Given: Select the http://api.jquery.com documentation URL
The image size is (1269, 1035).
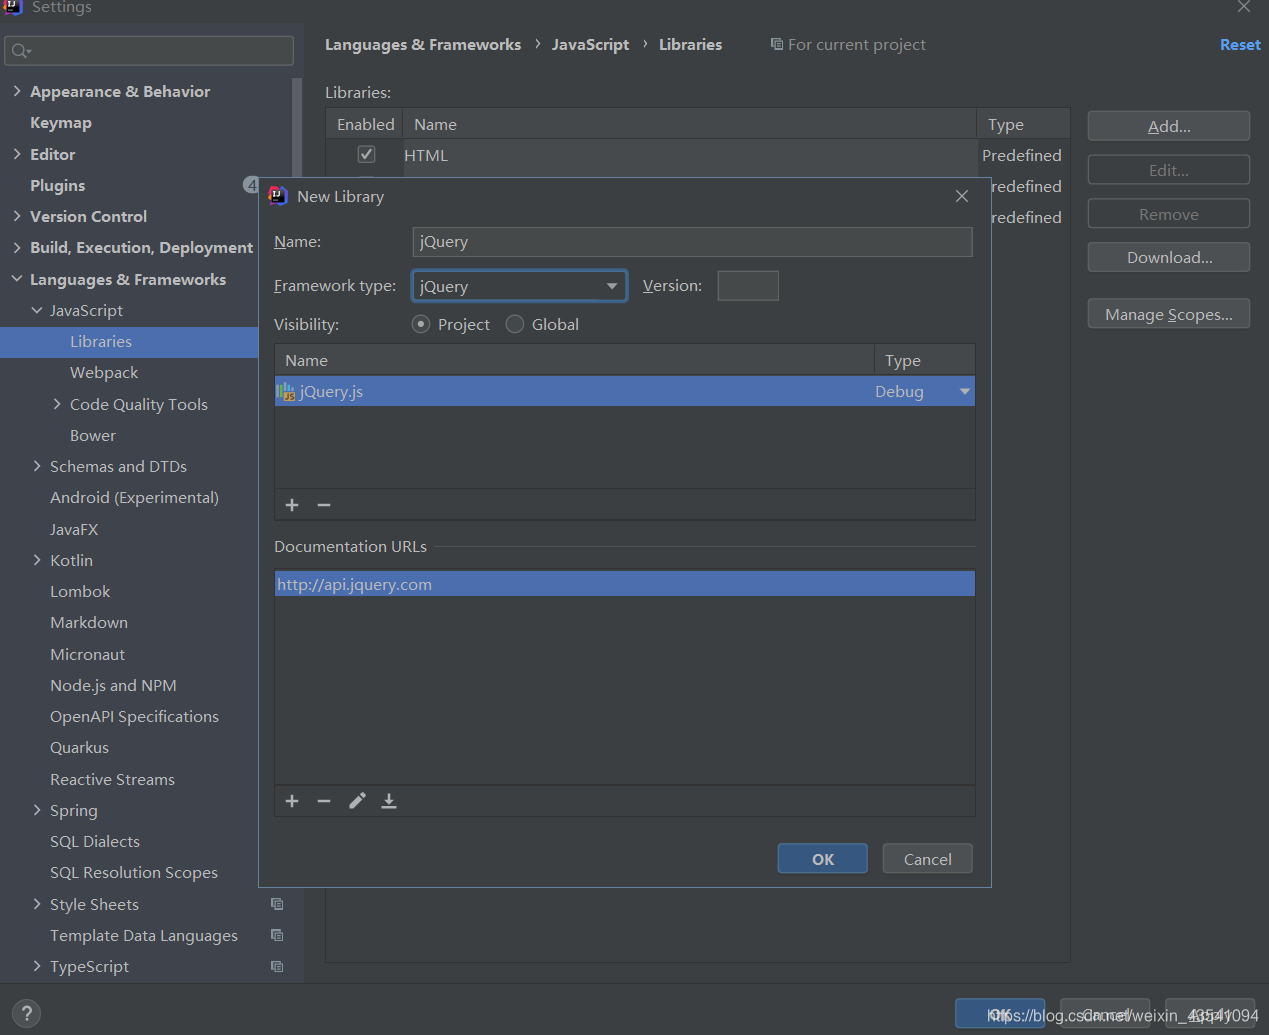Looking at the screenshot, I should click(625, 584).
